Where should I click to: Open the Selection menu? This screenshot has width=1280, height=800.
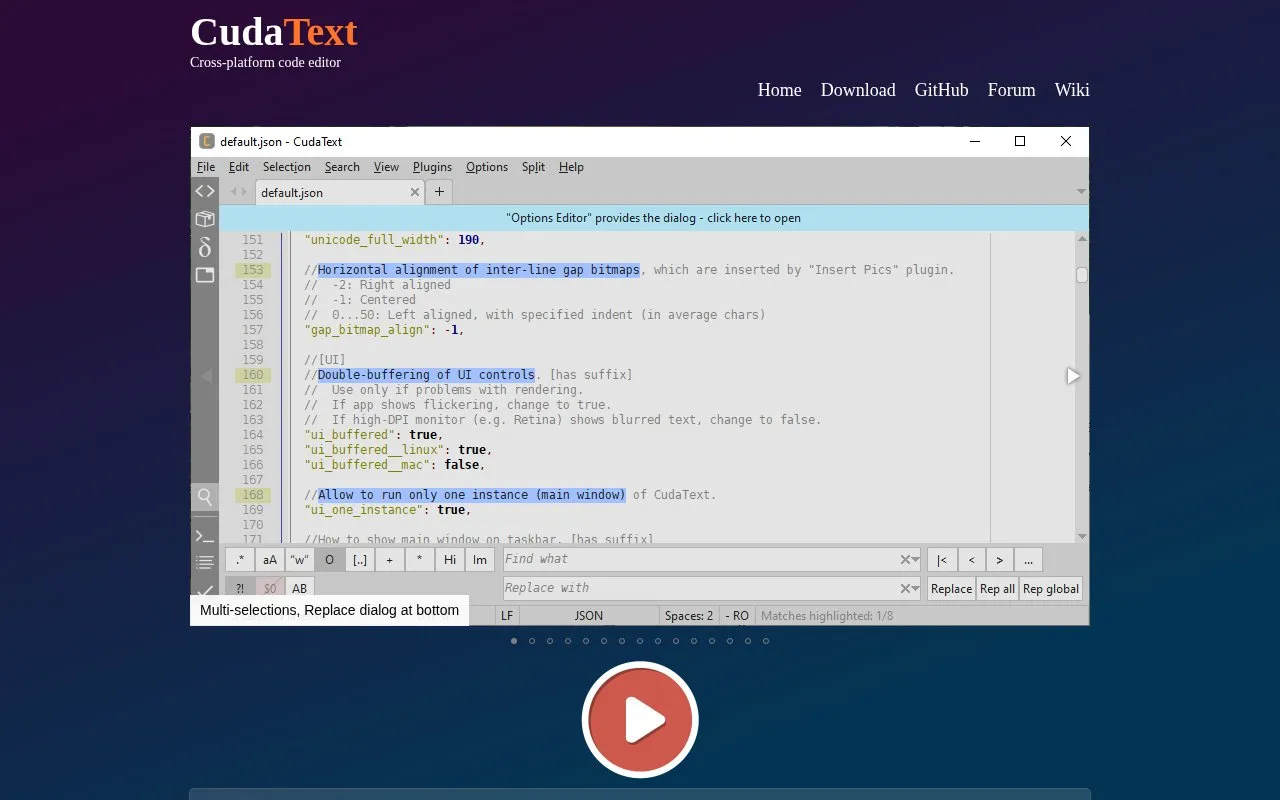(287, 167)
